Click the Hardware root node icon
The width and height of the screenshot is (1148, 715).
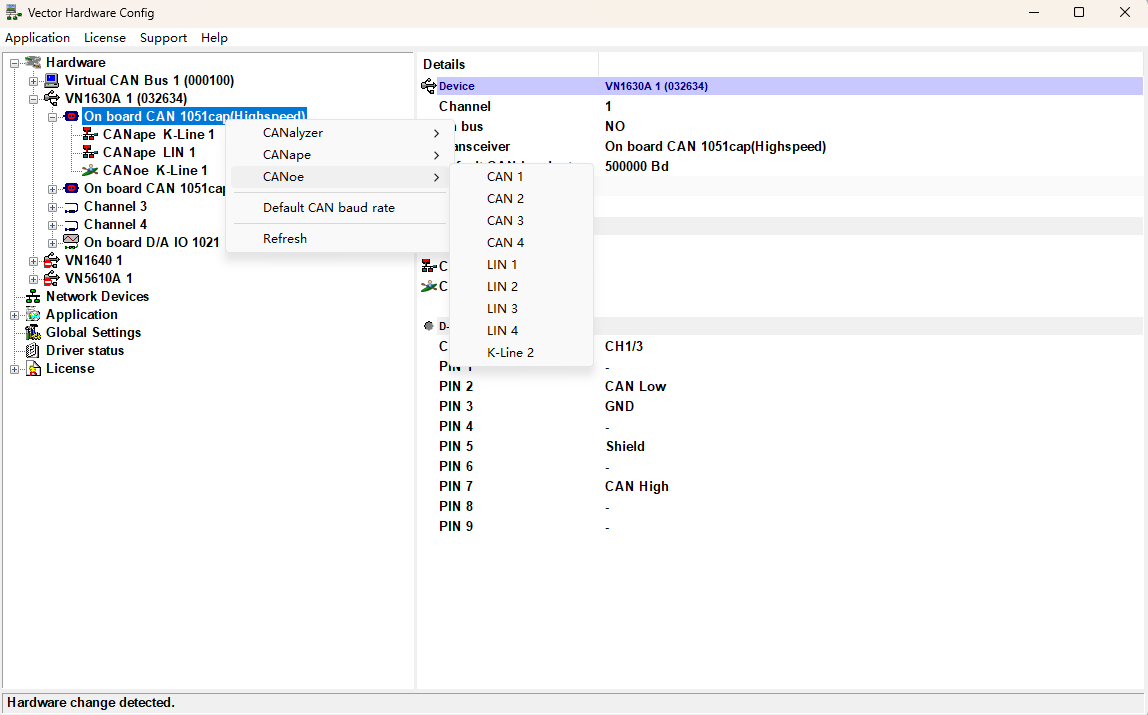coord(33,62)
